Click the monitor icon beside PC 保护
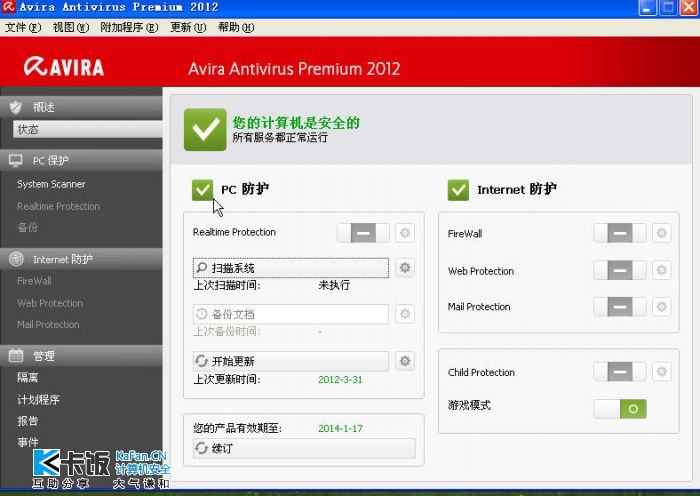Viewport: 700px width, 496px height. tap(16, 161)
